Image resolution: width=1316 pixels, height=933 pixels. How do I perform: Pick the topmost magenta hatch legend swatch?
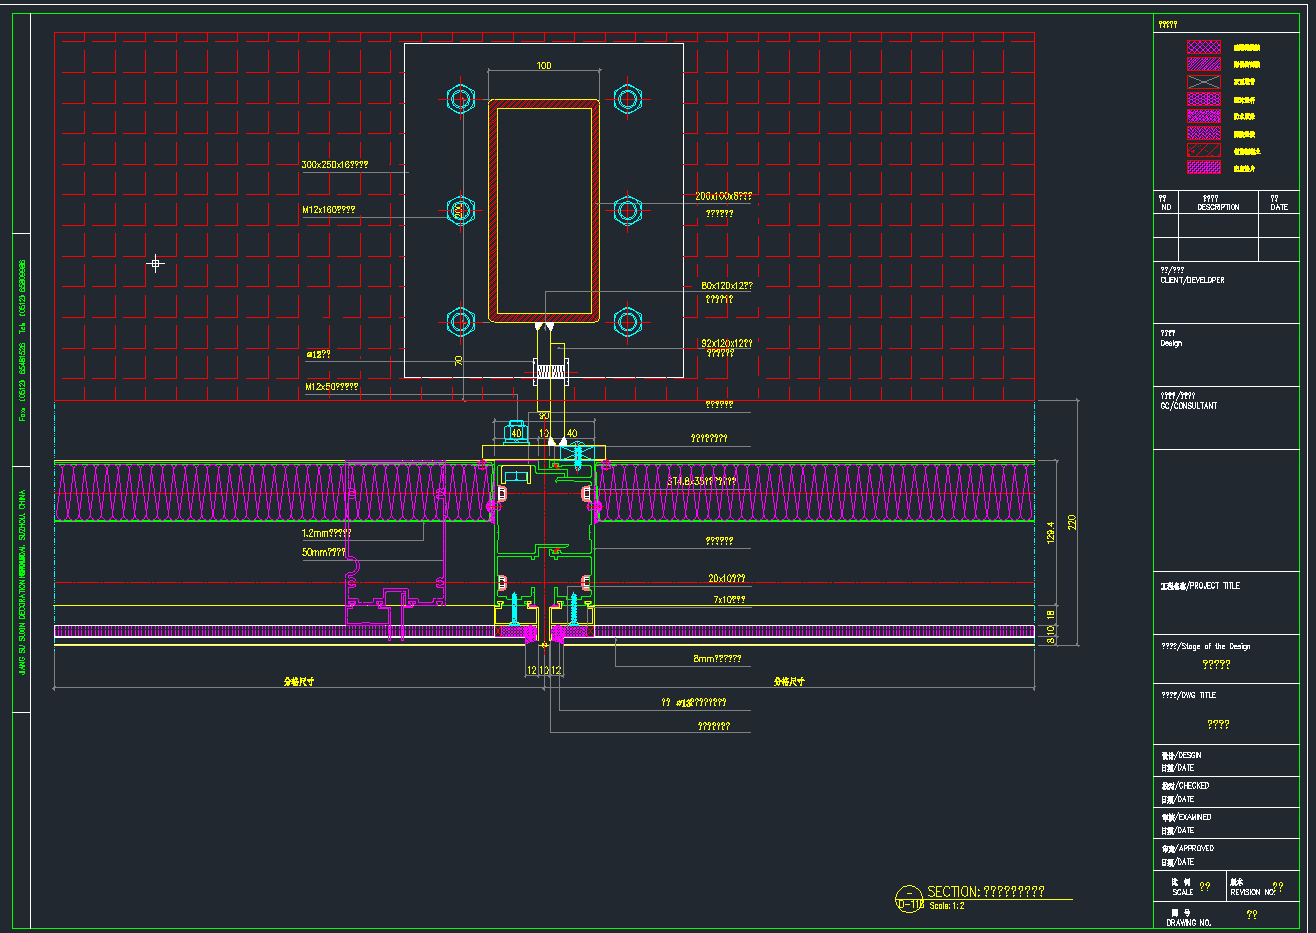click(x=1203, y=47)
